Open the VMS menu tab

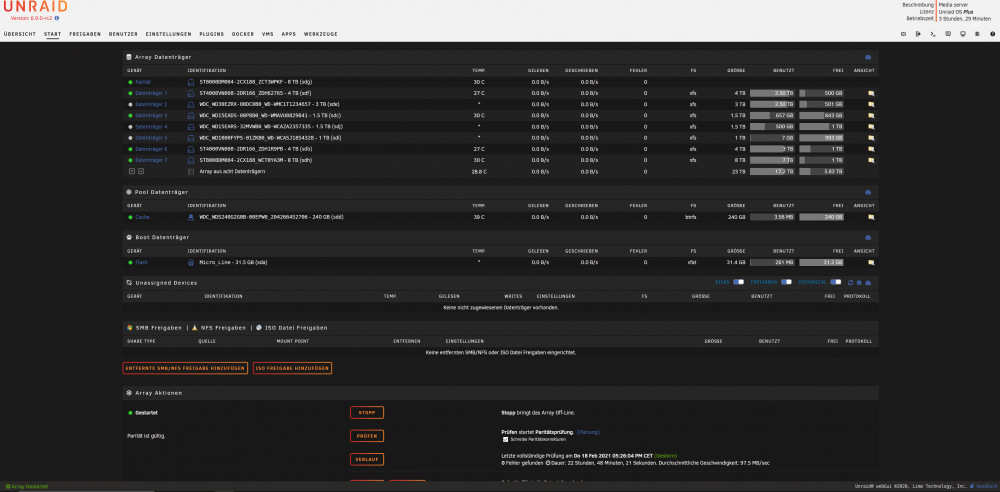(268, 34)
